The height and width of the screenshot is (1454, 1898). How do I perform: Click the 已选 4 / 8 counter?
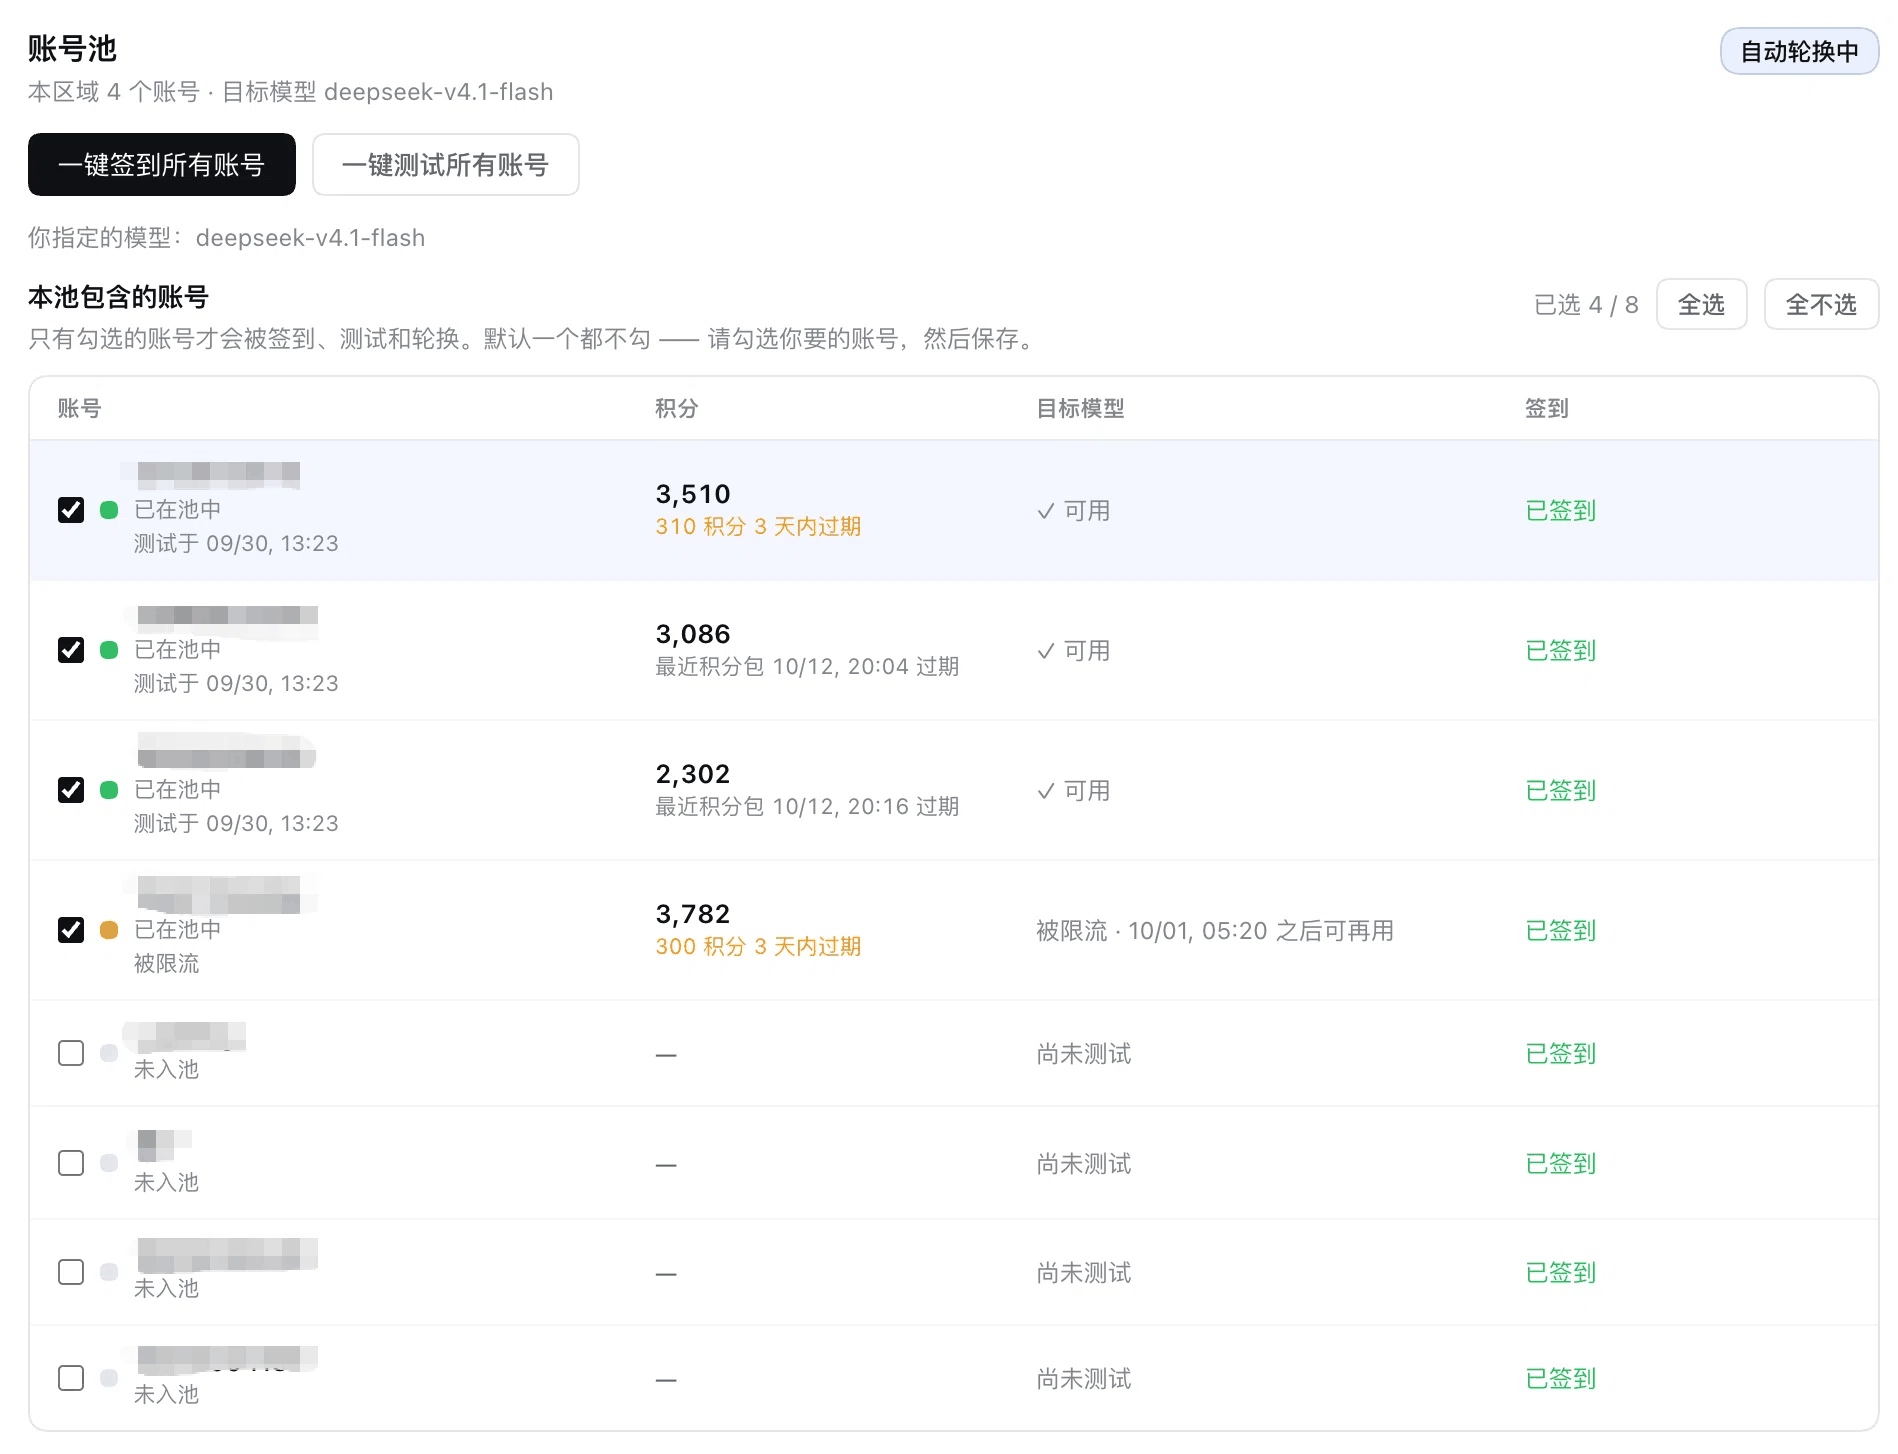[x=1586, y=305]
